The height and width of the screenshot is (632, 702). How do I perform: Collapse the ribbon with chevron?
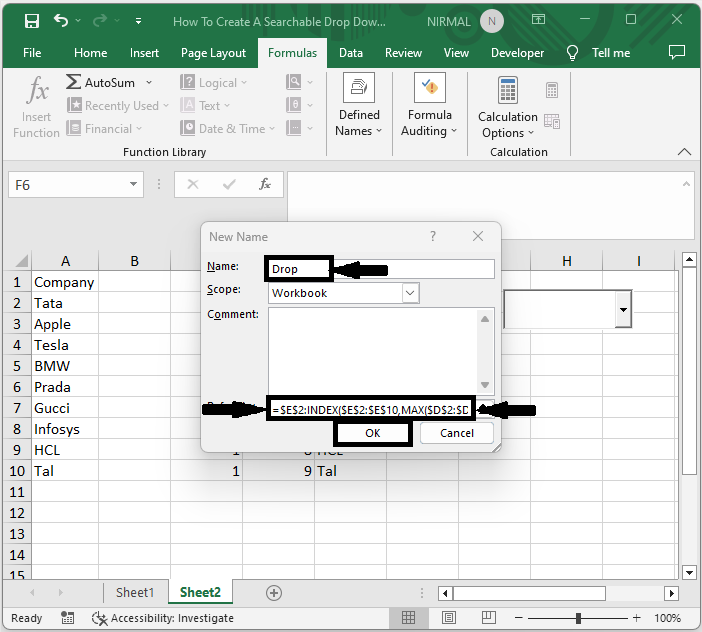pos(684,152)
